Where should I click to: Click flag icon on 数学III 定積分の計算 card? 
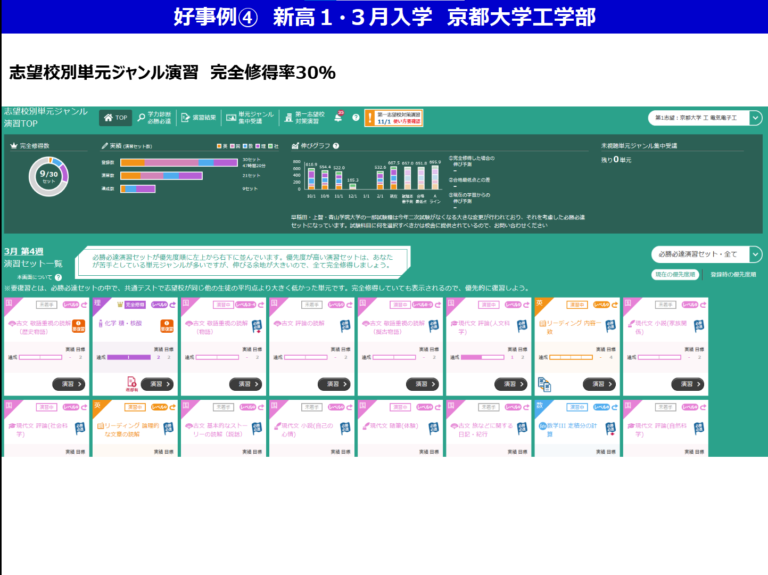[x=611, y=429]
